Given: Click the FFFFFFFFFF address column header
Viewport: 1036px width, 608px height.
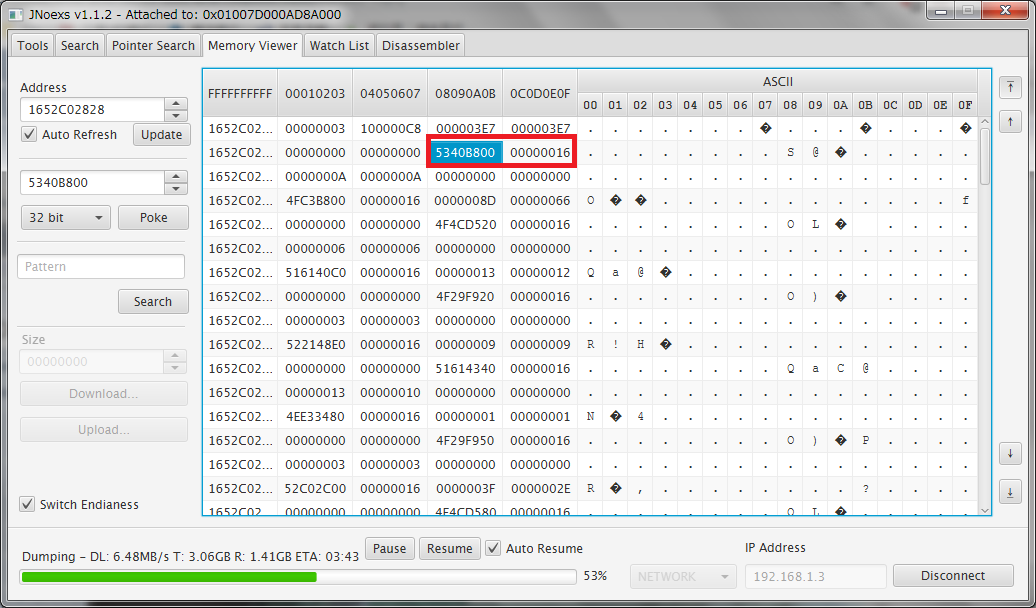Looking at the screenshot, I should tap(240, 93).
